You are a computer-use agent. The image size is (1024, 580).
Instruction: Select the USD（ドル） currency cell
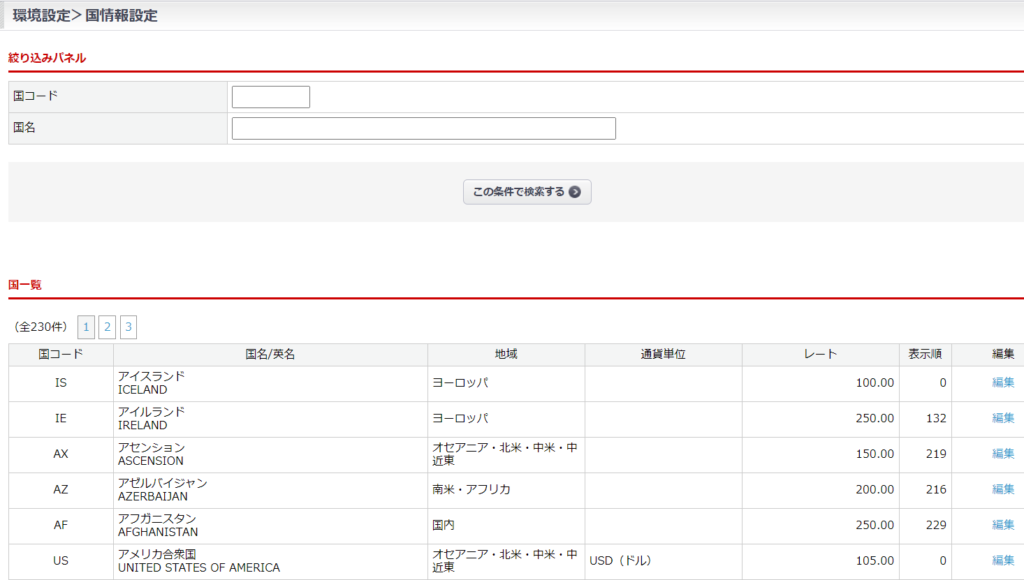click(626, 561)
